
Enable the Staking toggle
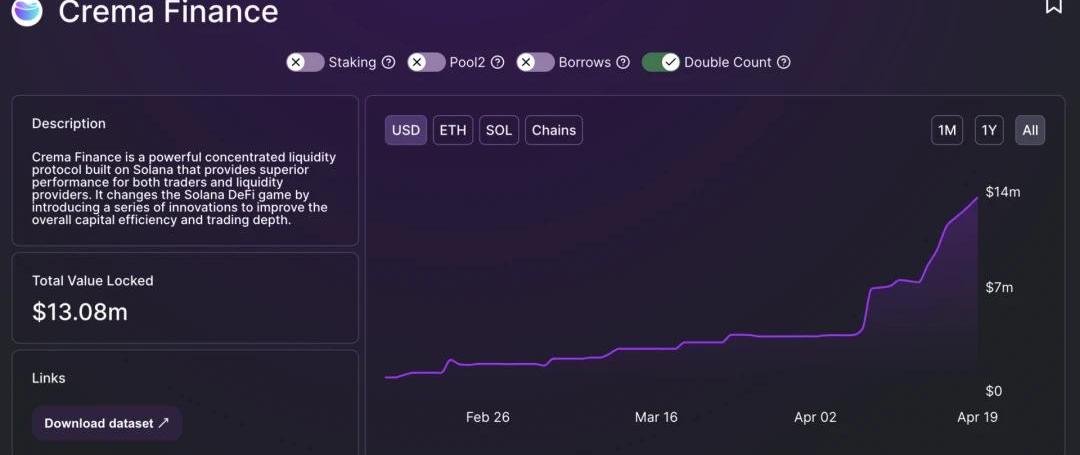[306, 62]
